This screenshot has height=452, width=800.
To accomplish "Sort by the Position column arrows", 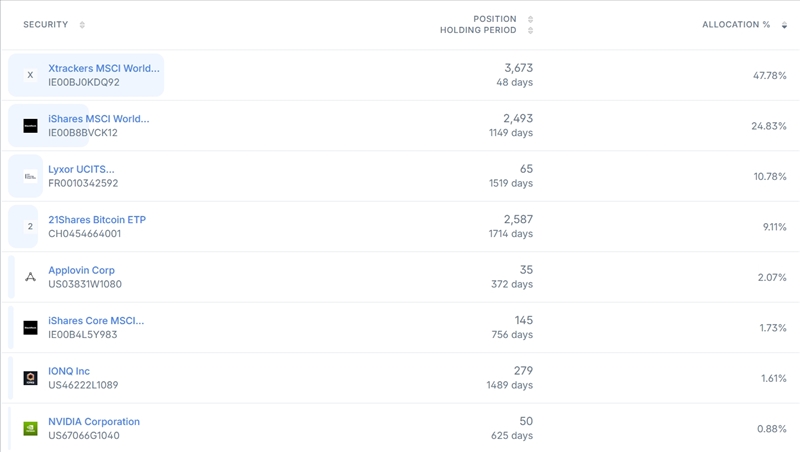I will click(531, 19).
